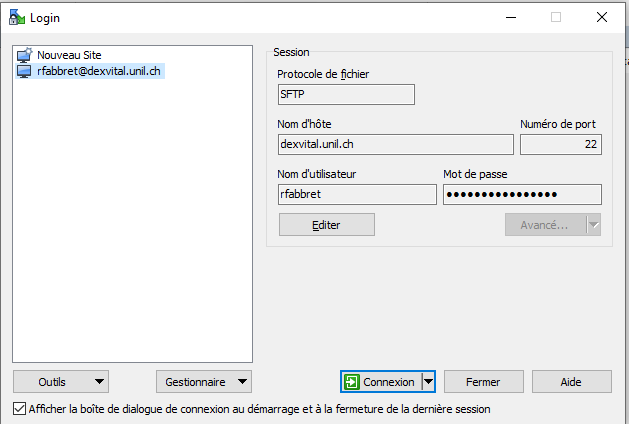Select the rfabbret@dexvital.unil.ch saved site
Image resolution: width=629 pixels, height=424 pixels.
coord(98,71)
